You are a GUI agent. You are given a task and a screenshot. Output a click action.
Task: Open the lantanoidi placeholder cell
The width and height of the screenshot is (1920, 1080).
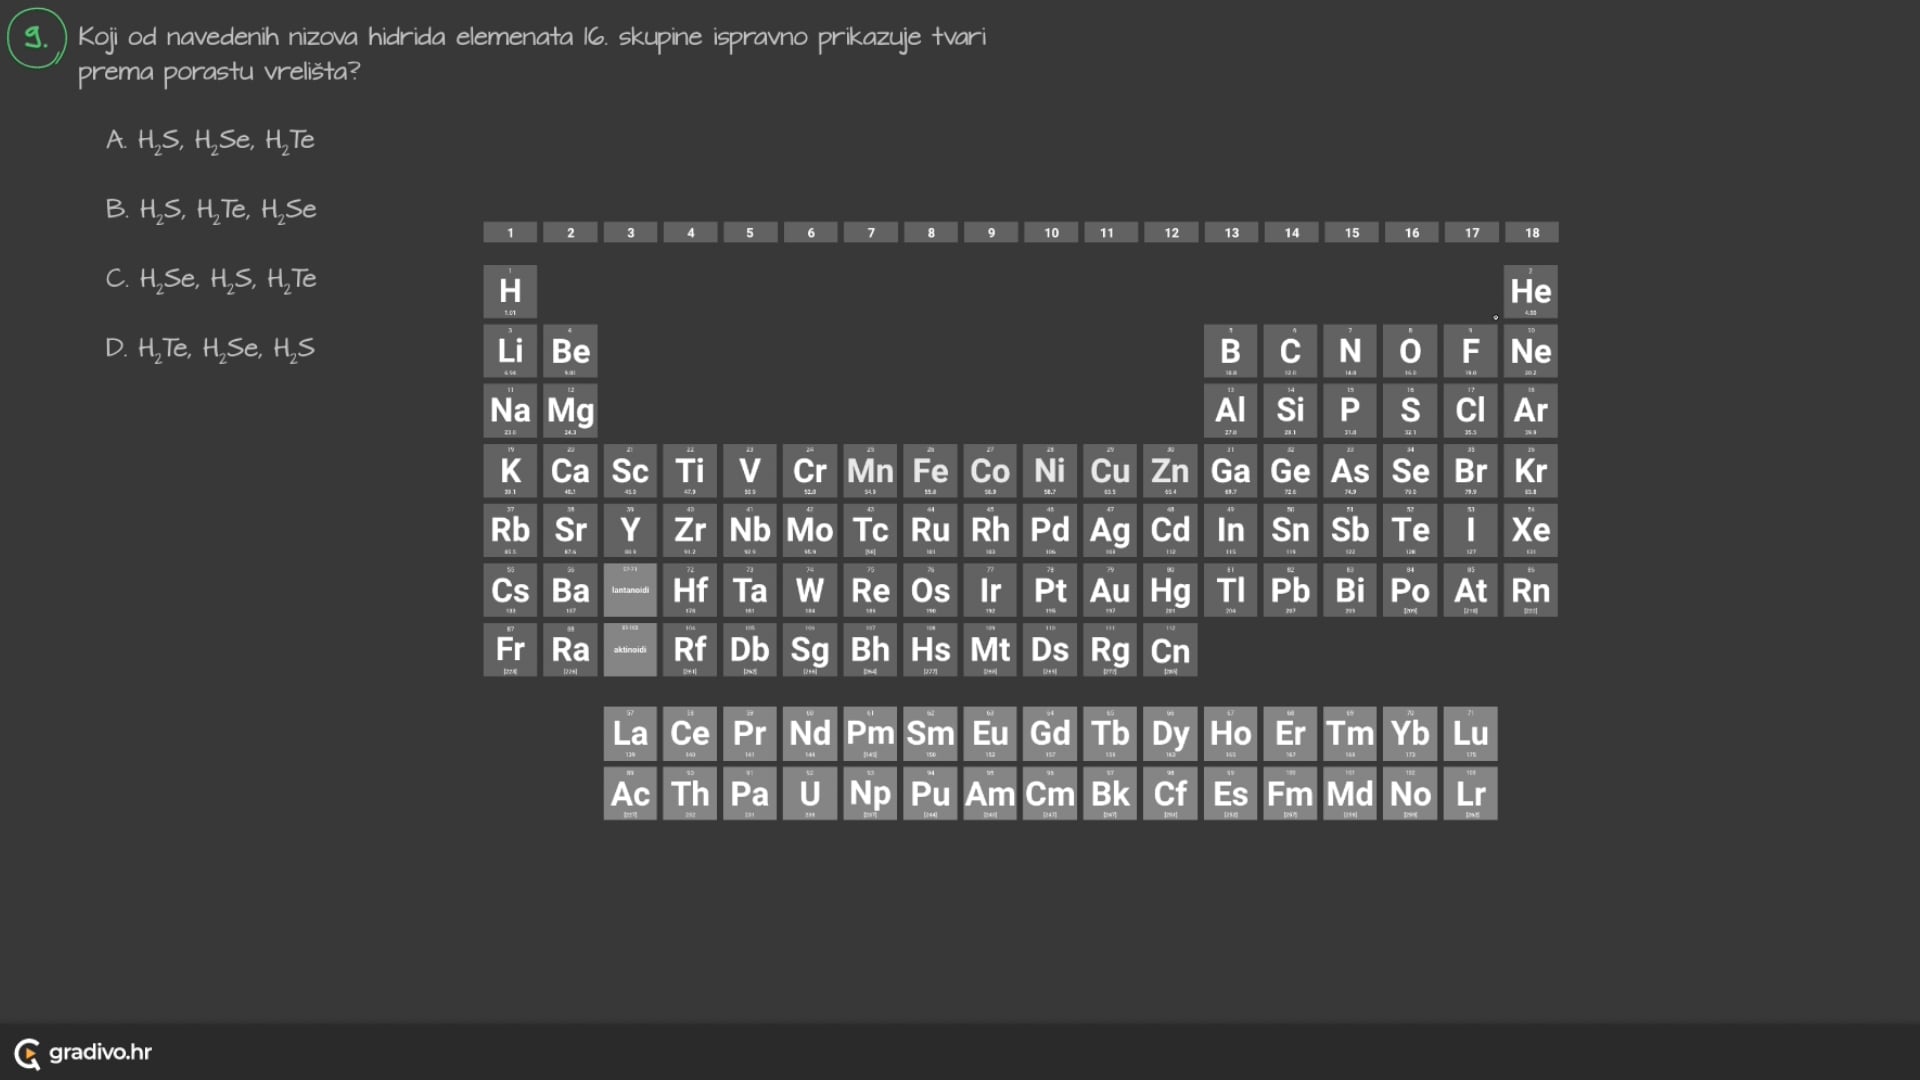630,590
